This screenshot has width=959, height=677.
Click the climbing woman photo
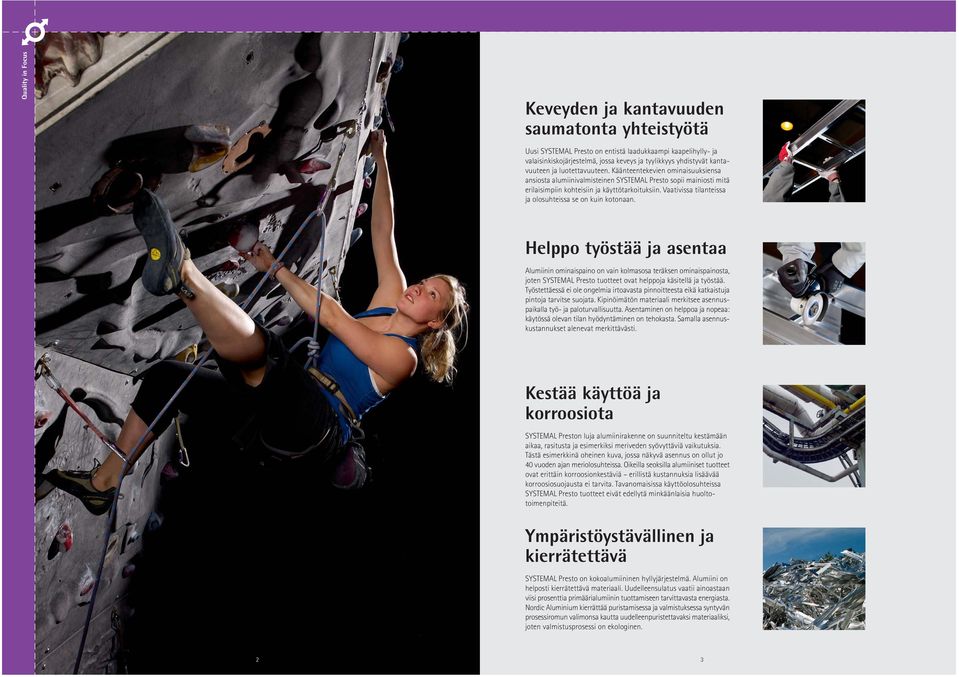(257, 353)
